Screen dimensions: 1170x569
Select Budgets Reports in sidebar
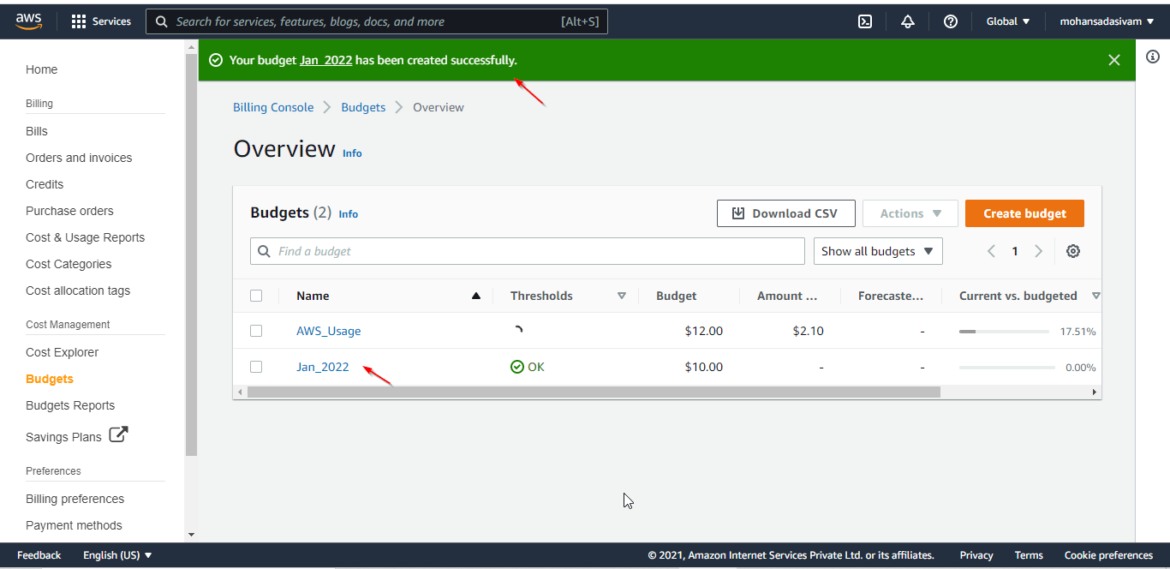[x=70, y=406]
